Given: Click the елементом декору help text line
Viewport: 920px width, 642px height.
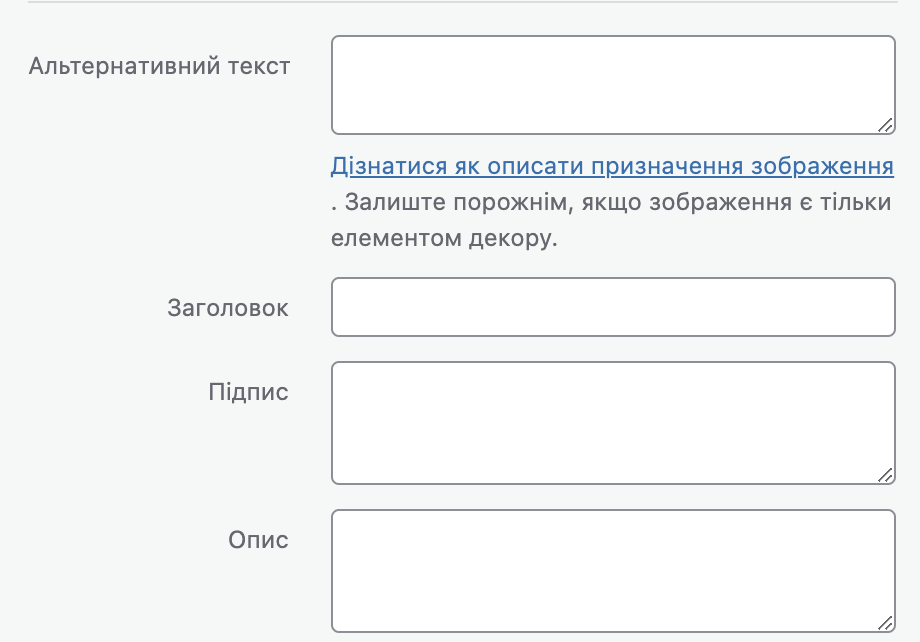Looking at the screenshot, I should click(442, 240).
